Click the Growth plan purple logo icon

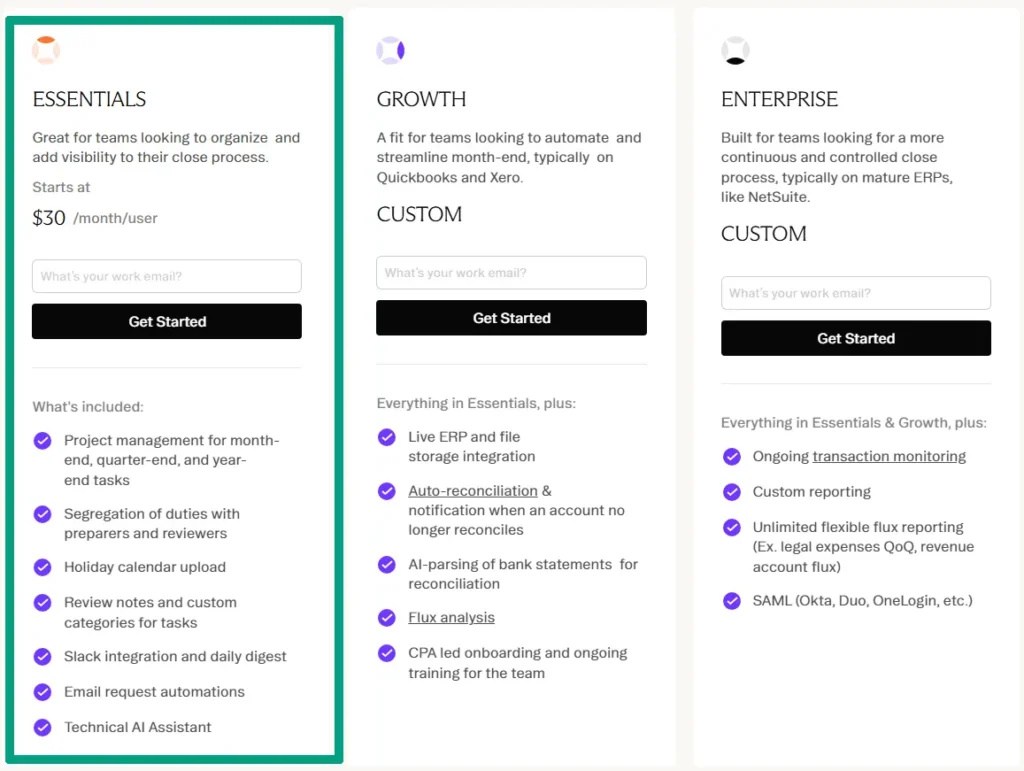(390, 50)
